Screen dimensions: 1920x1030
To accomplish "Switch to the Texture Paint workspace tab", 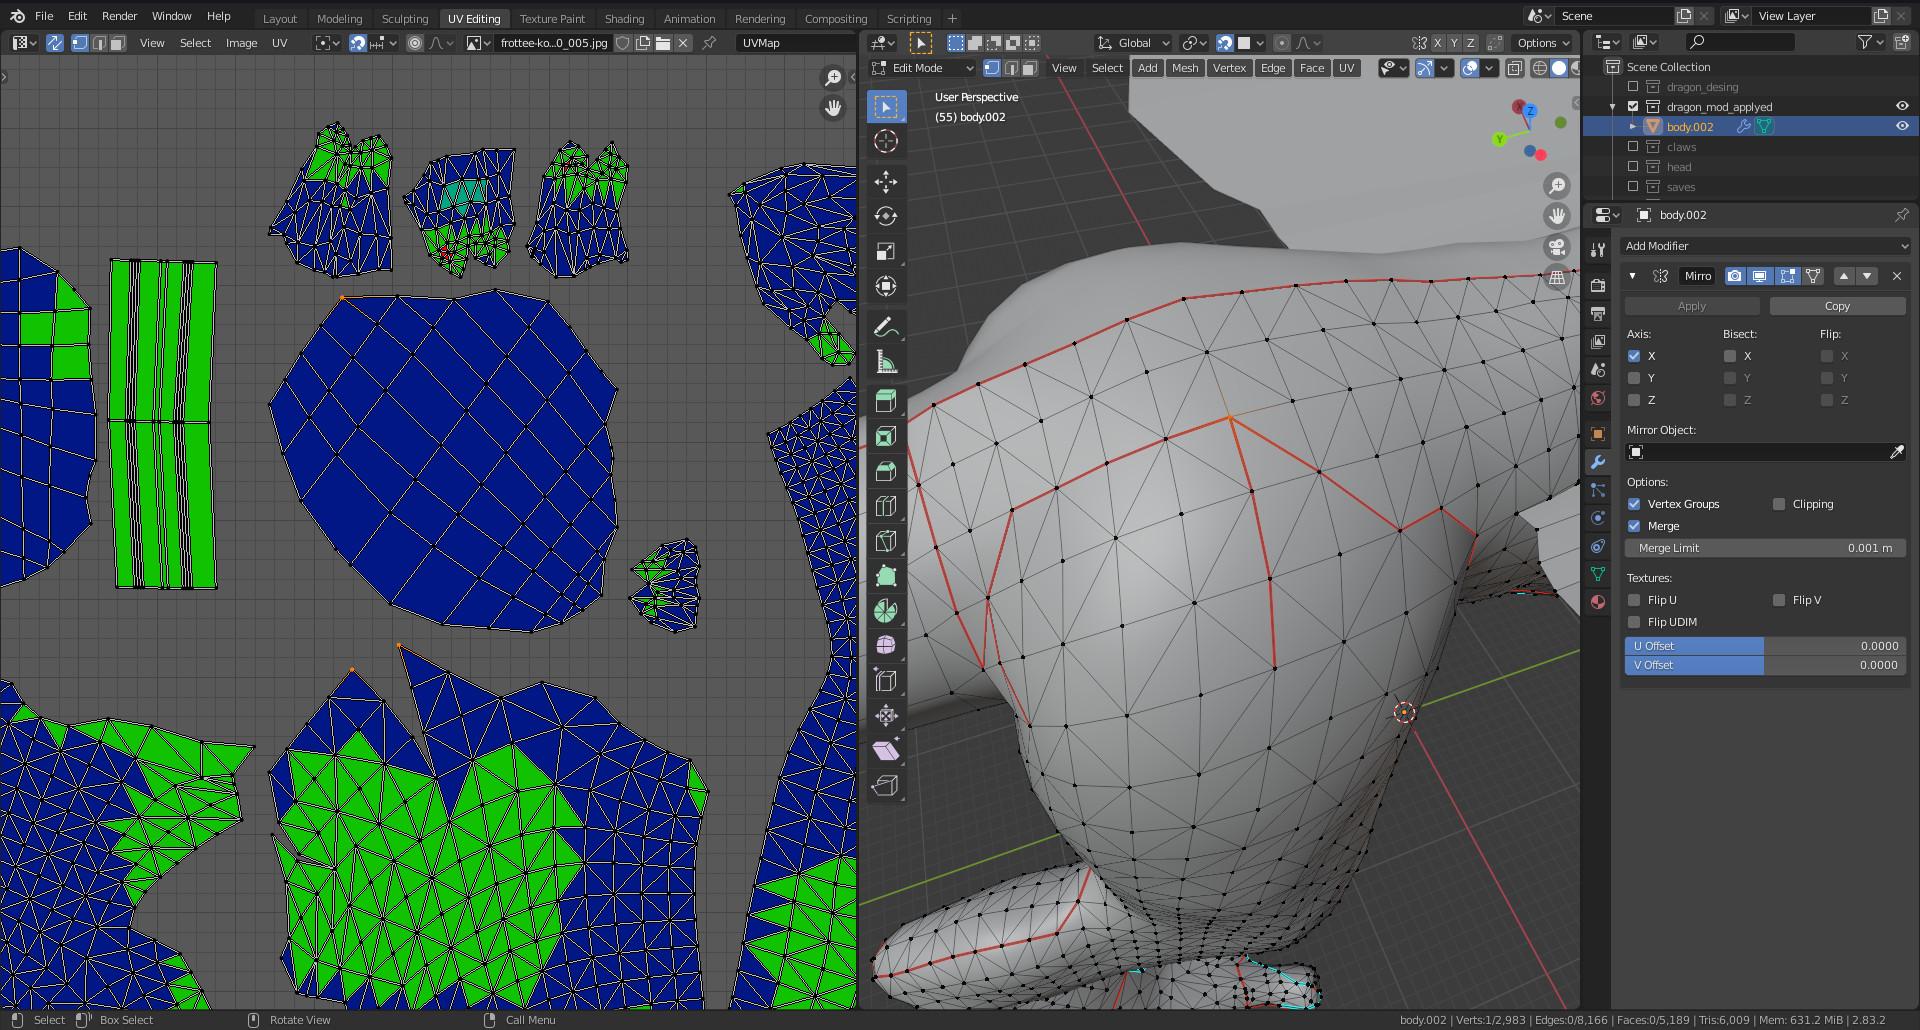I will [x=553, y=18].
